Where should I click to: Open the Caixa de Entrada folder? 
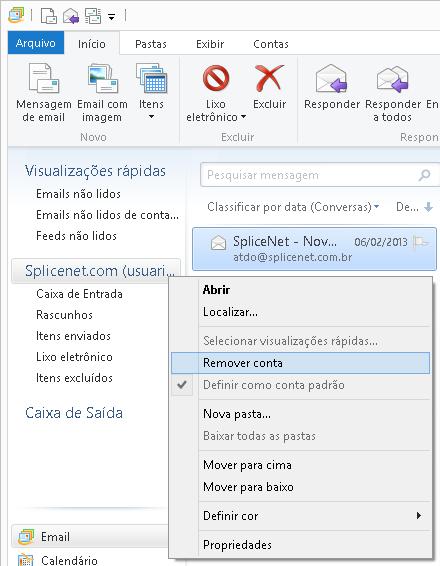(x=79, y=294)
